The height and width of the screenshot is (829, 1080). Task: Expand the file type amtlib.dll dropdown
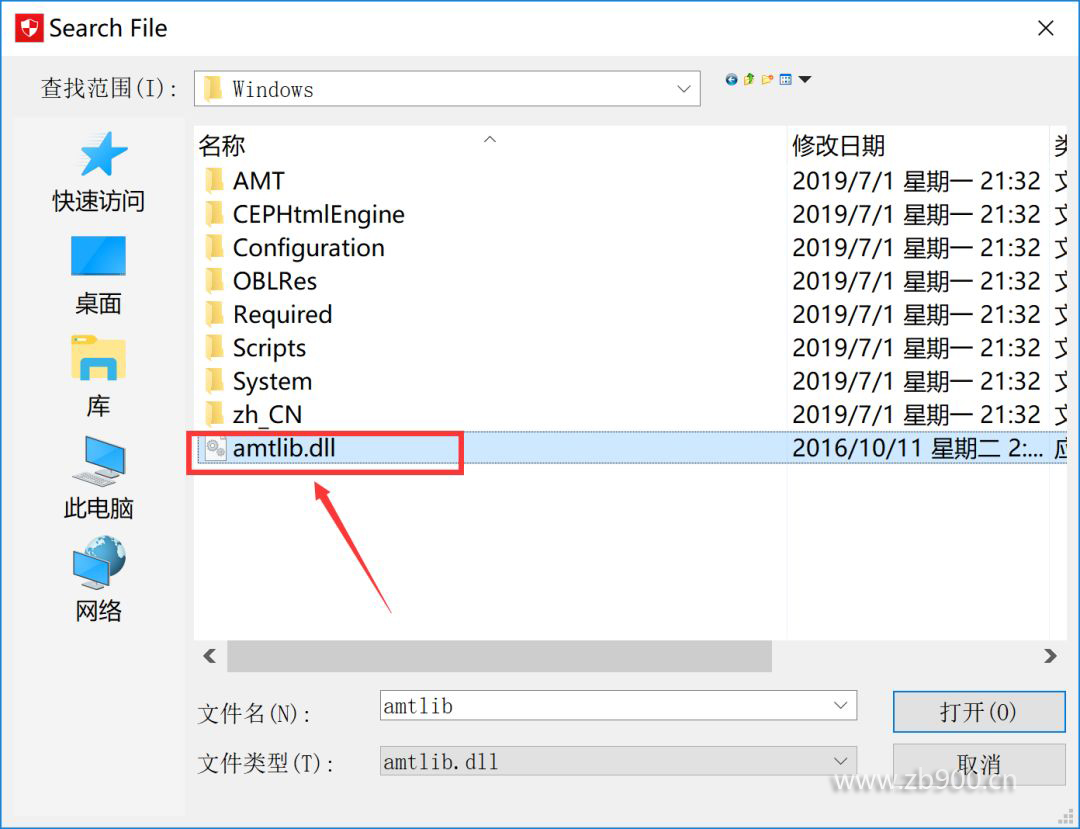(840, 762)
